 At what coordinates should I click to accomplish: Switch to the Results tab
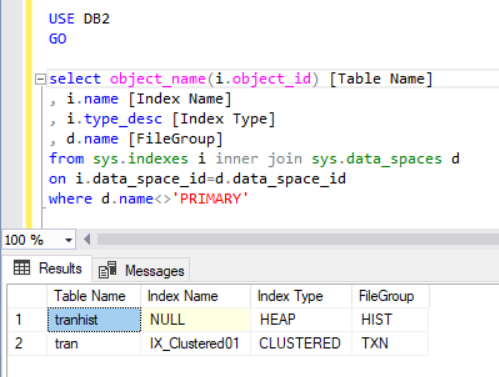click(x=47, y=268)
